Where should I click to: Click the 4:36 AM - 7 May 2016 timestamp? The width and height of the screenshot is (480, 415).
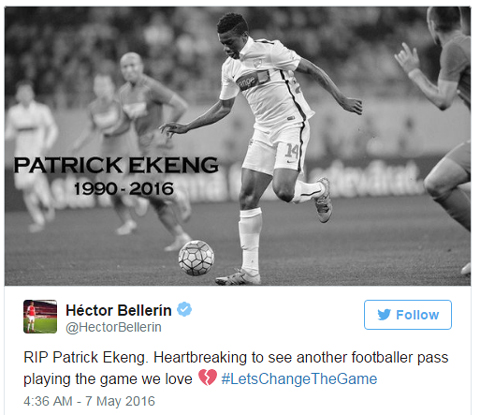point(89,401)
